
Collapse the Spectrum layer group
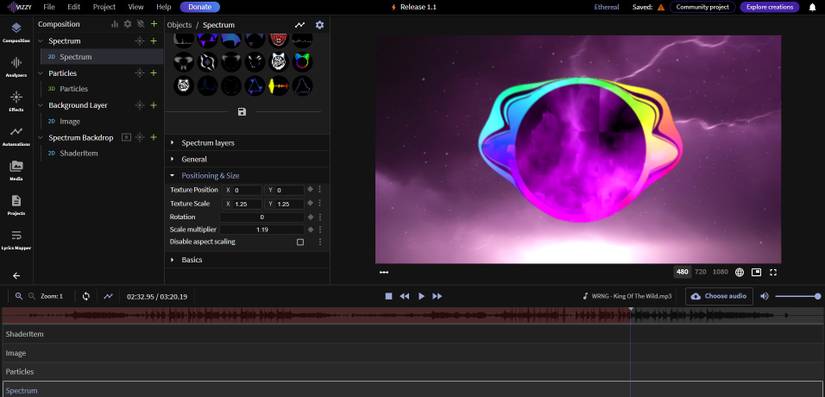[x=41, y=41]
